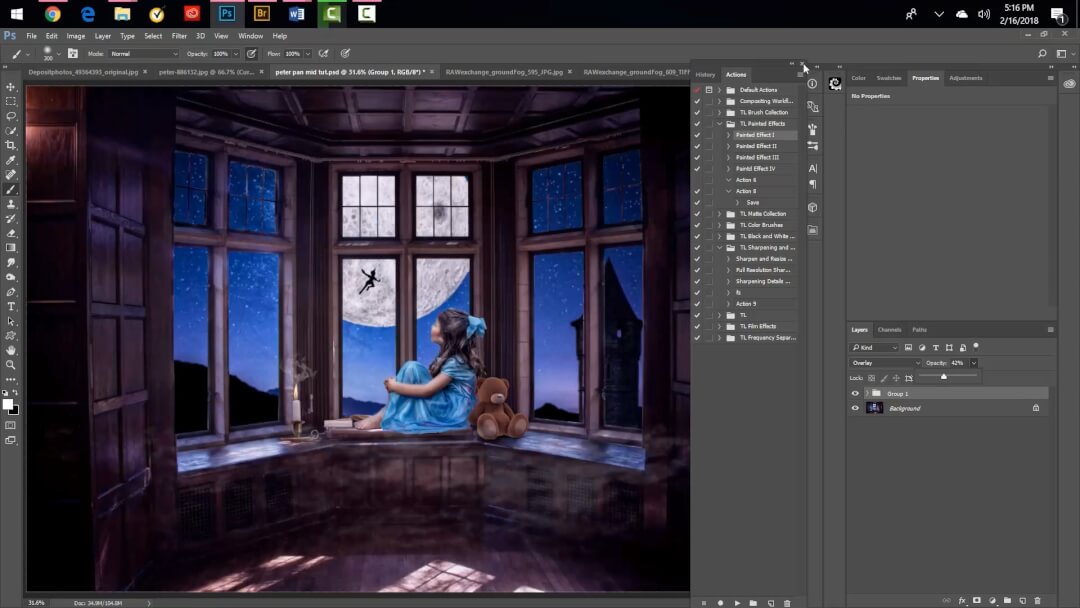The width and height of the screenshot is (1080, 608).
Task: Open the Paragraph panel icon
Action: pyautogui.click(x=813, y=185)
